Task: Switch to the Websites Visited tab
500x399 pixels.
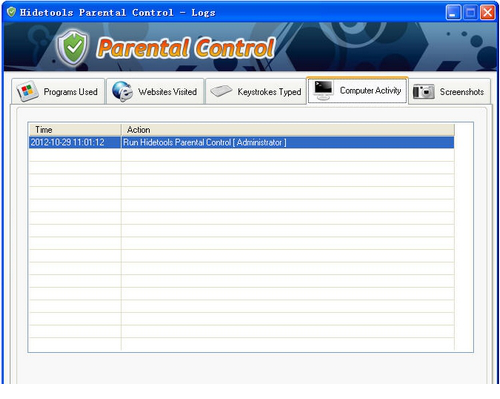Action: point(155,91)
